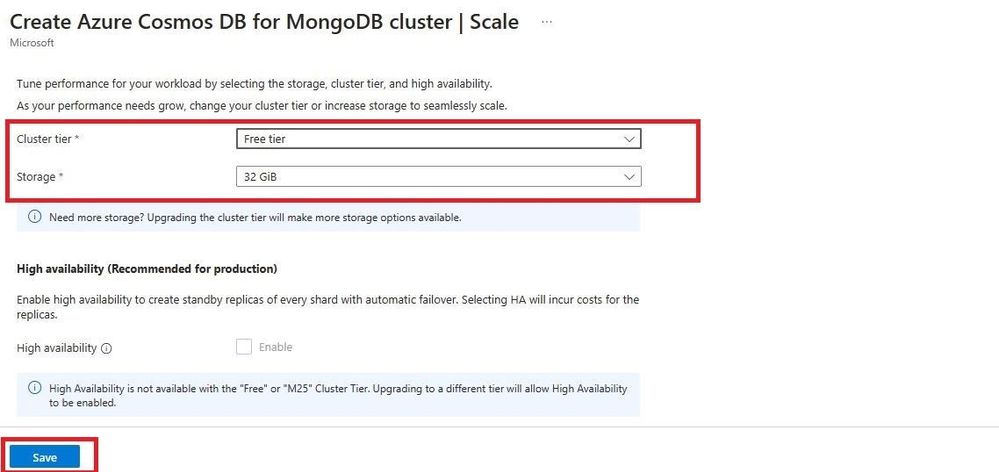Viewport: 999px width, 472px height.
Task: Open the 32 GiB storage combo box
Action: point(438,176)
